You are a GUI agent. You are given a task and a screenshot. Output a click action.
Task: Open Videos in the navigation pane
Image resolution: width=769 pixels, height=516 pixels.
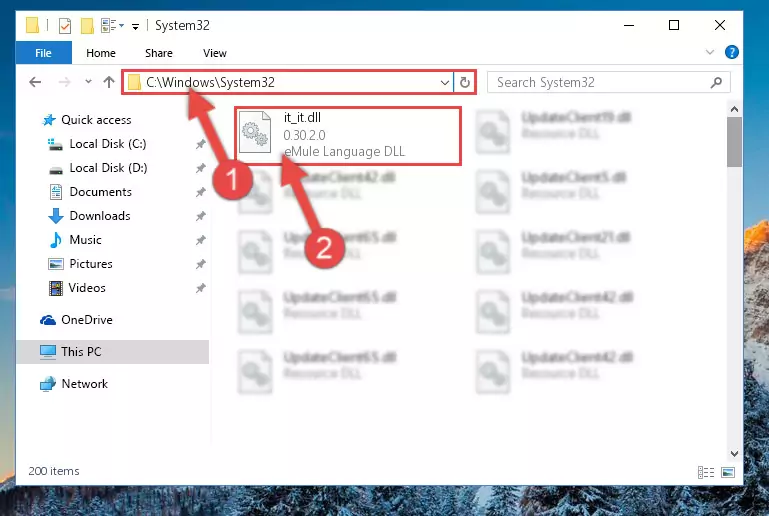pos(87,288)
